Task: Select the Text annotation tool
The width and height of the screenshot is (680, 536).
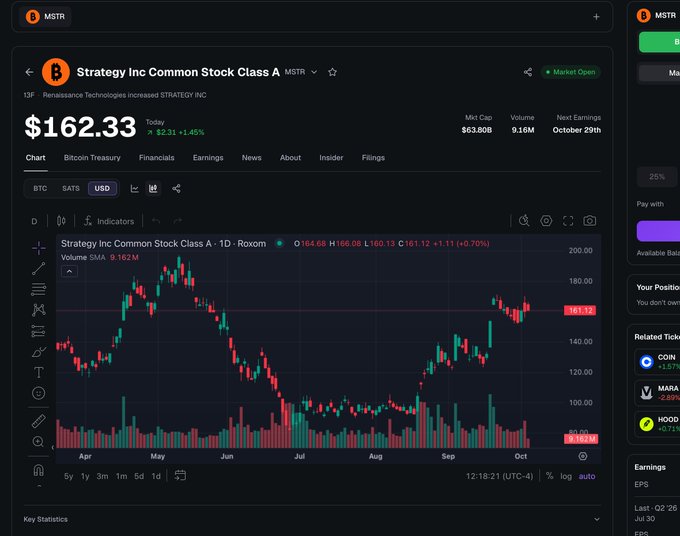Action: pyautogui.click(x=39, y=372)
